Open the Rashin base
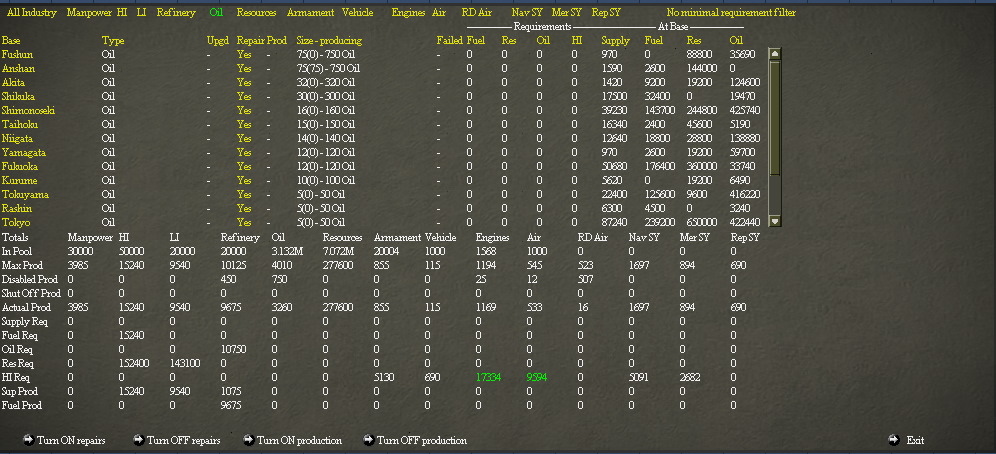 point(17,208)
